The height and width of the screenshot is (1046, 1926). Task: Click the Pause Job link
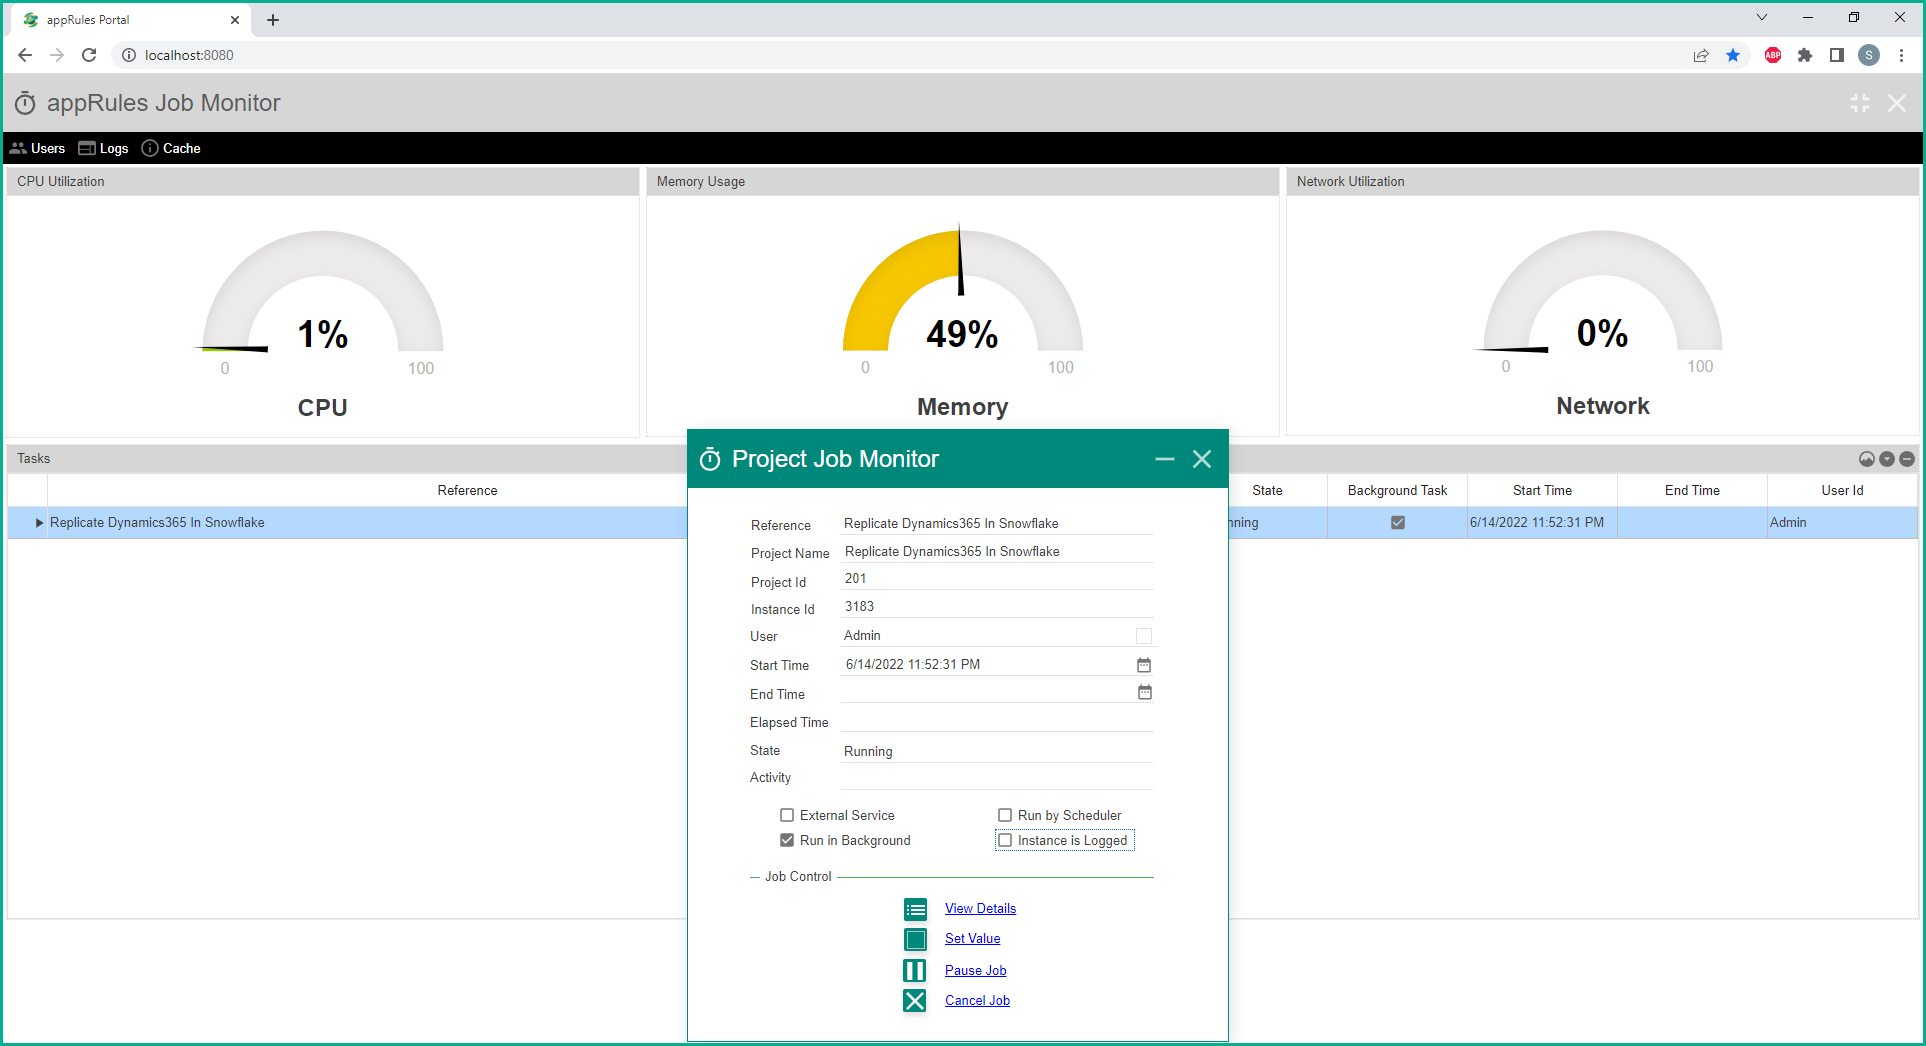pos(975,970)
